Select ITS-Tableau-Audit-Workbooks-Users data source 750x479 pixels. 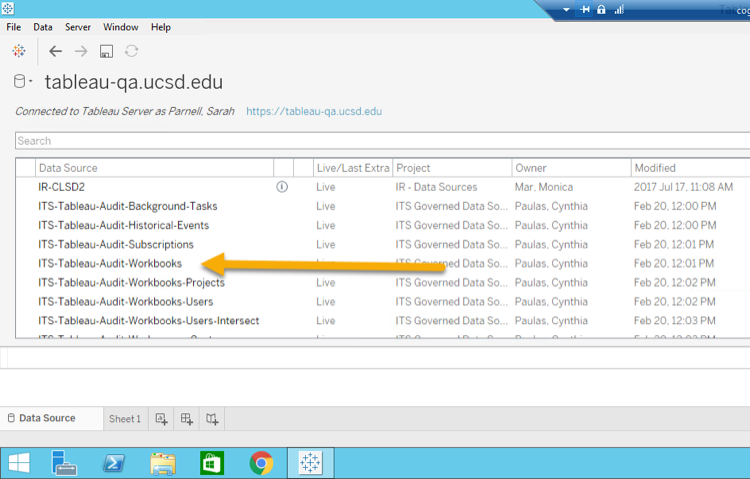[125, 302]
